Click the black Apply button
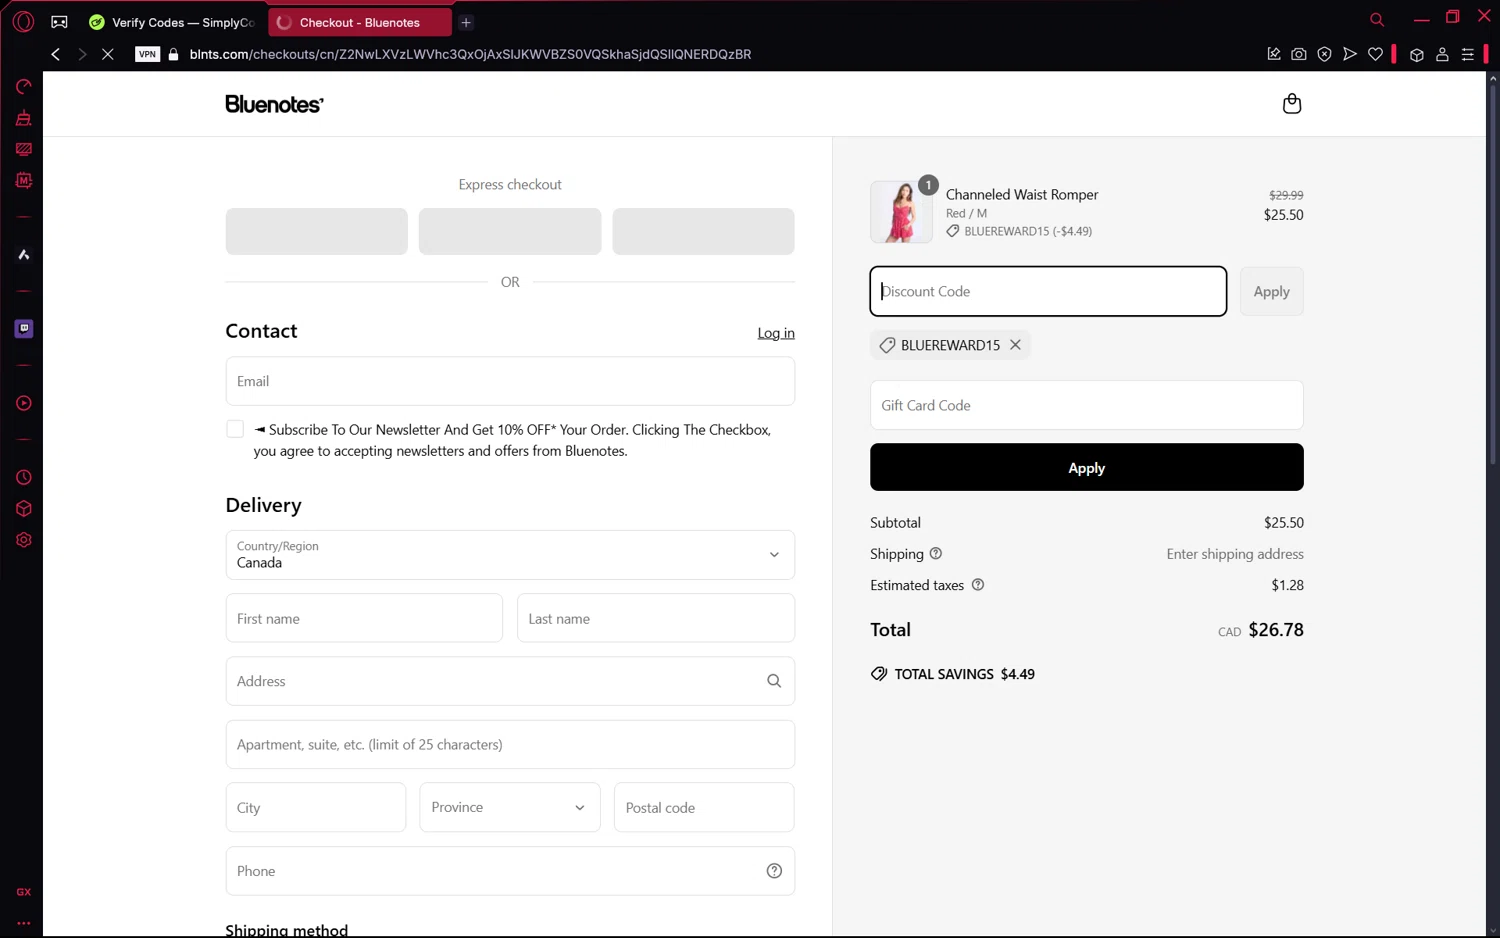1500x938 pixels. 1087,467
